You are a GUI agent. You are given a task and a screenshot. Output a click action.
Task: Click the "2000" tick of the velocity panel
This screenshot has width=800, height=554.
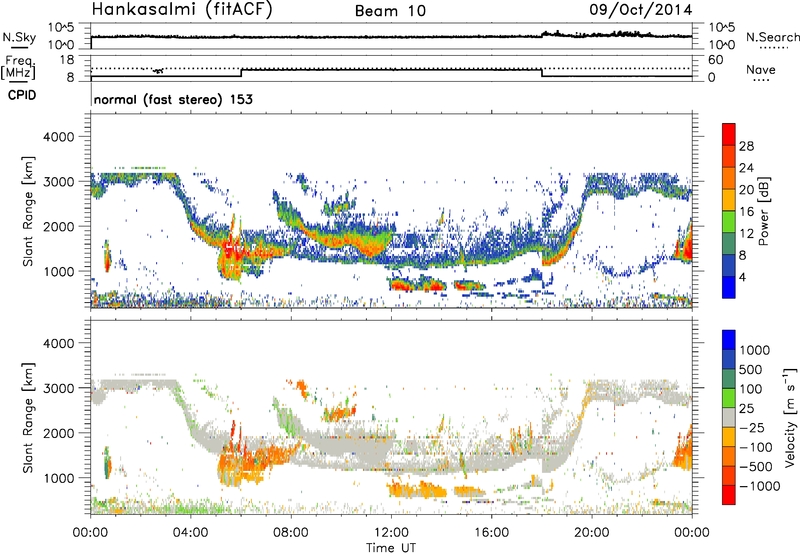point(58,433)
